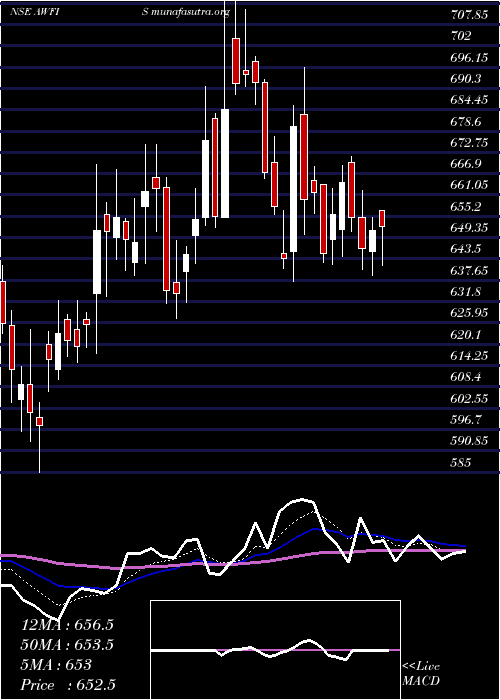The image size is (500, 700).
Task: Select the 661.05 price axis label
Action: (469, 185)
